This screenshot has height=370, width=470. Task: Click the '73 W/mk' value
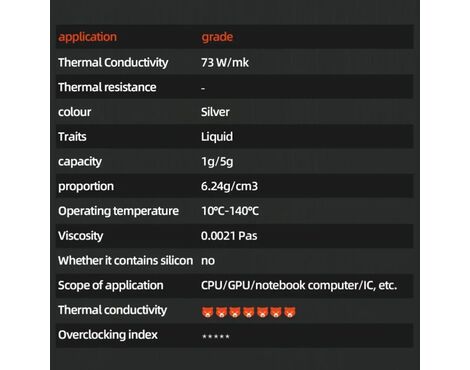225,62
